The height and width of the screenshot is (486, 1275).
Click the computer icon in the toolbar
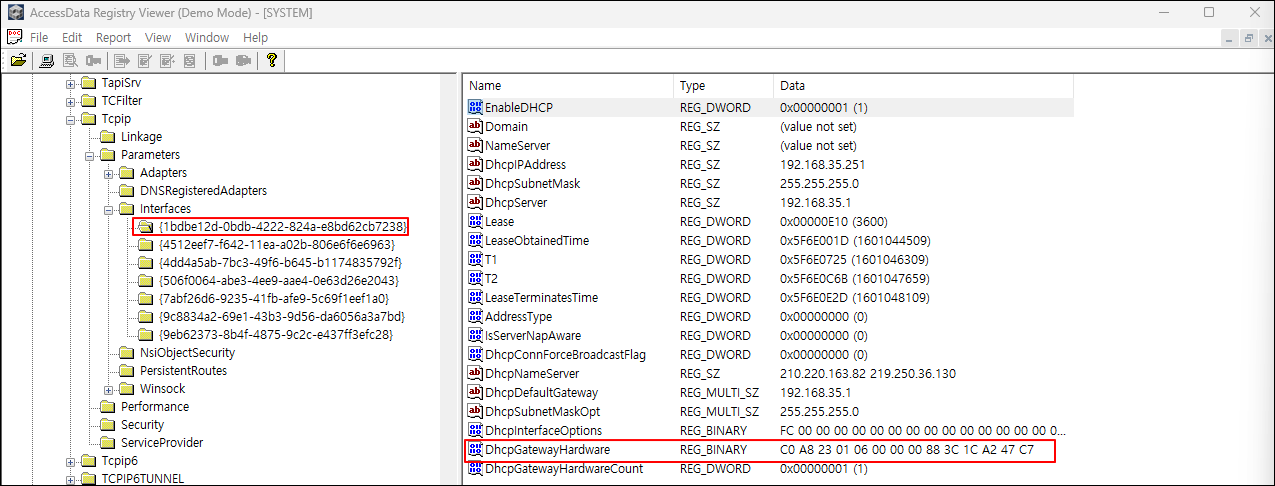point(46,61)
